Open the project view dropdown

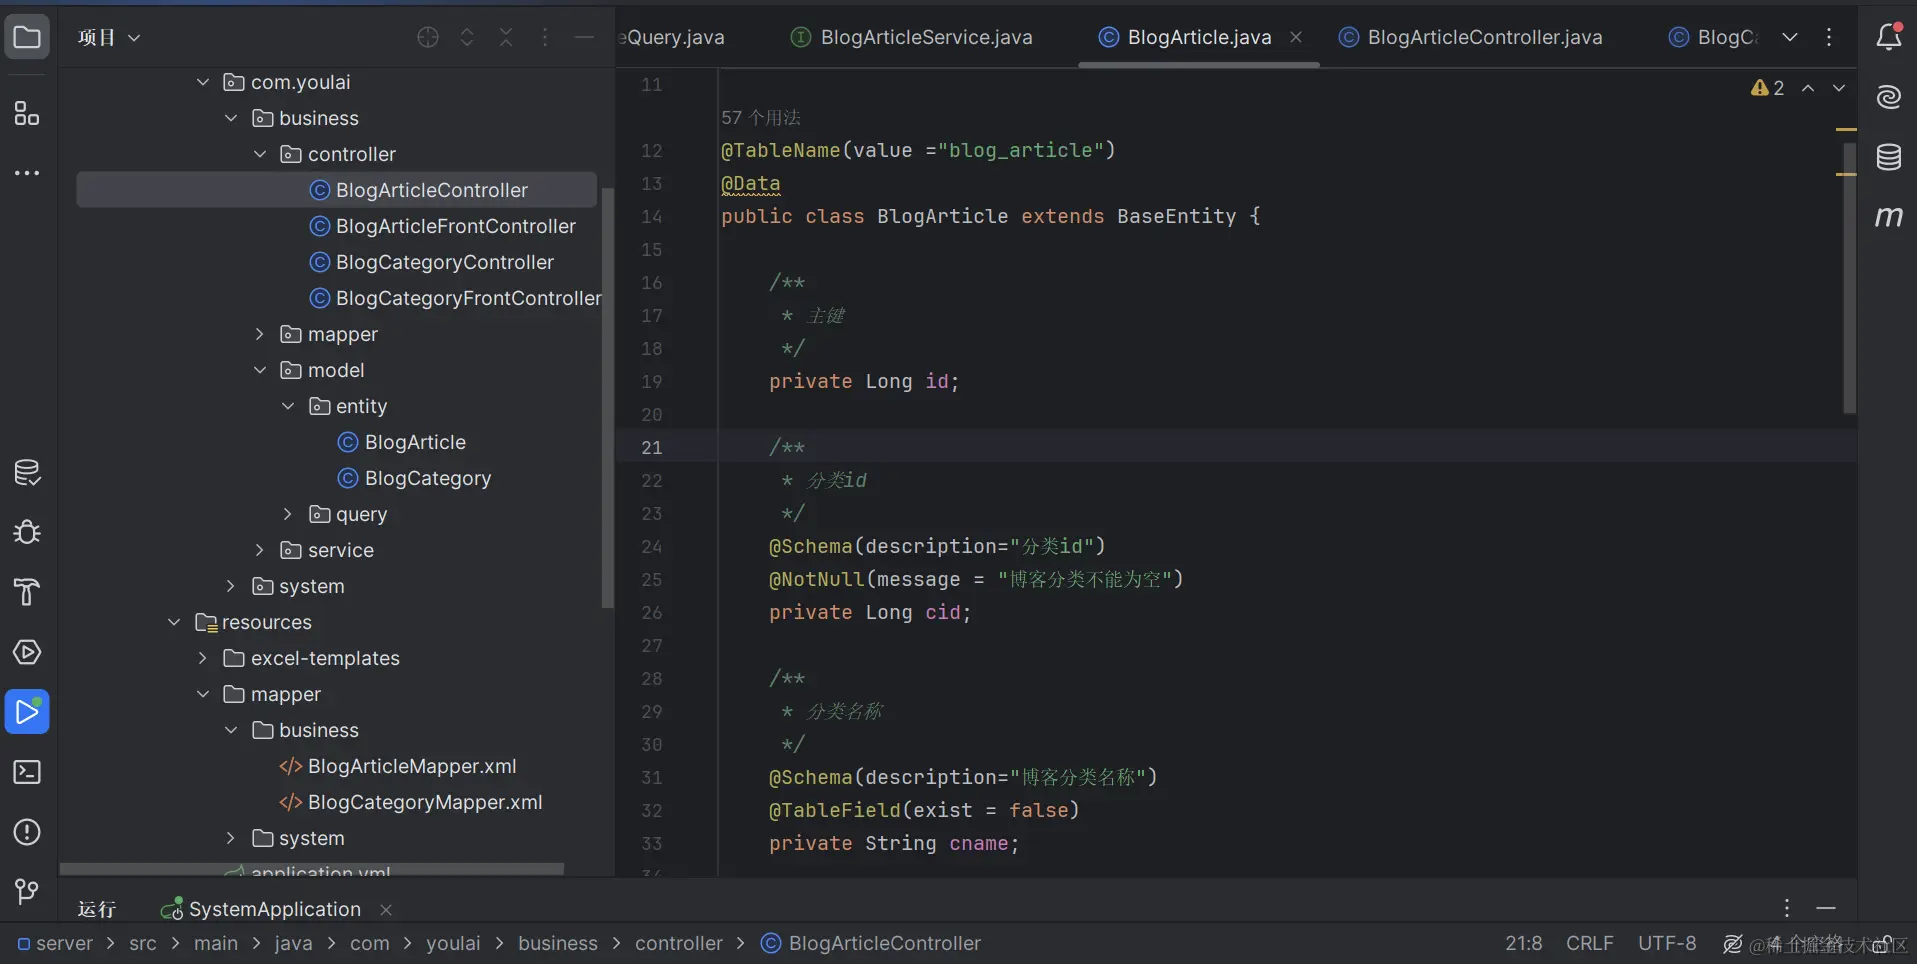click(x=109, y=38)
